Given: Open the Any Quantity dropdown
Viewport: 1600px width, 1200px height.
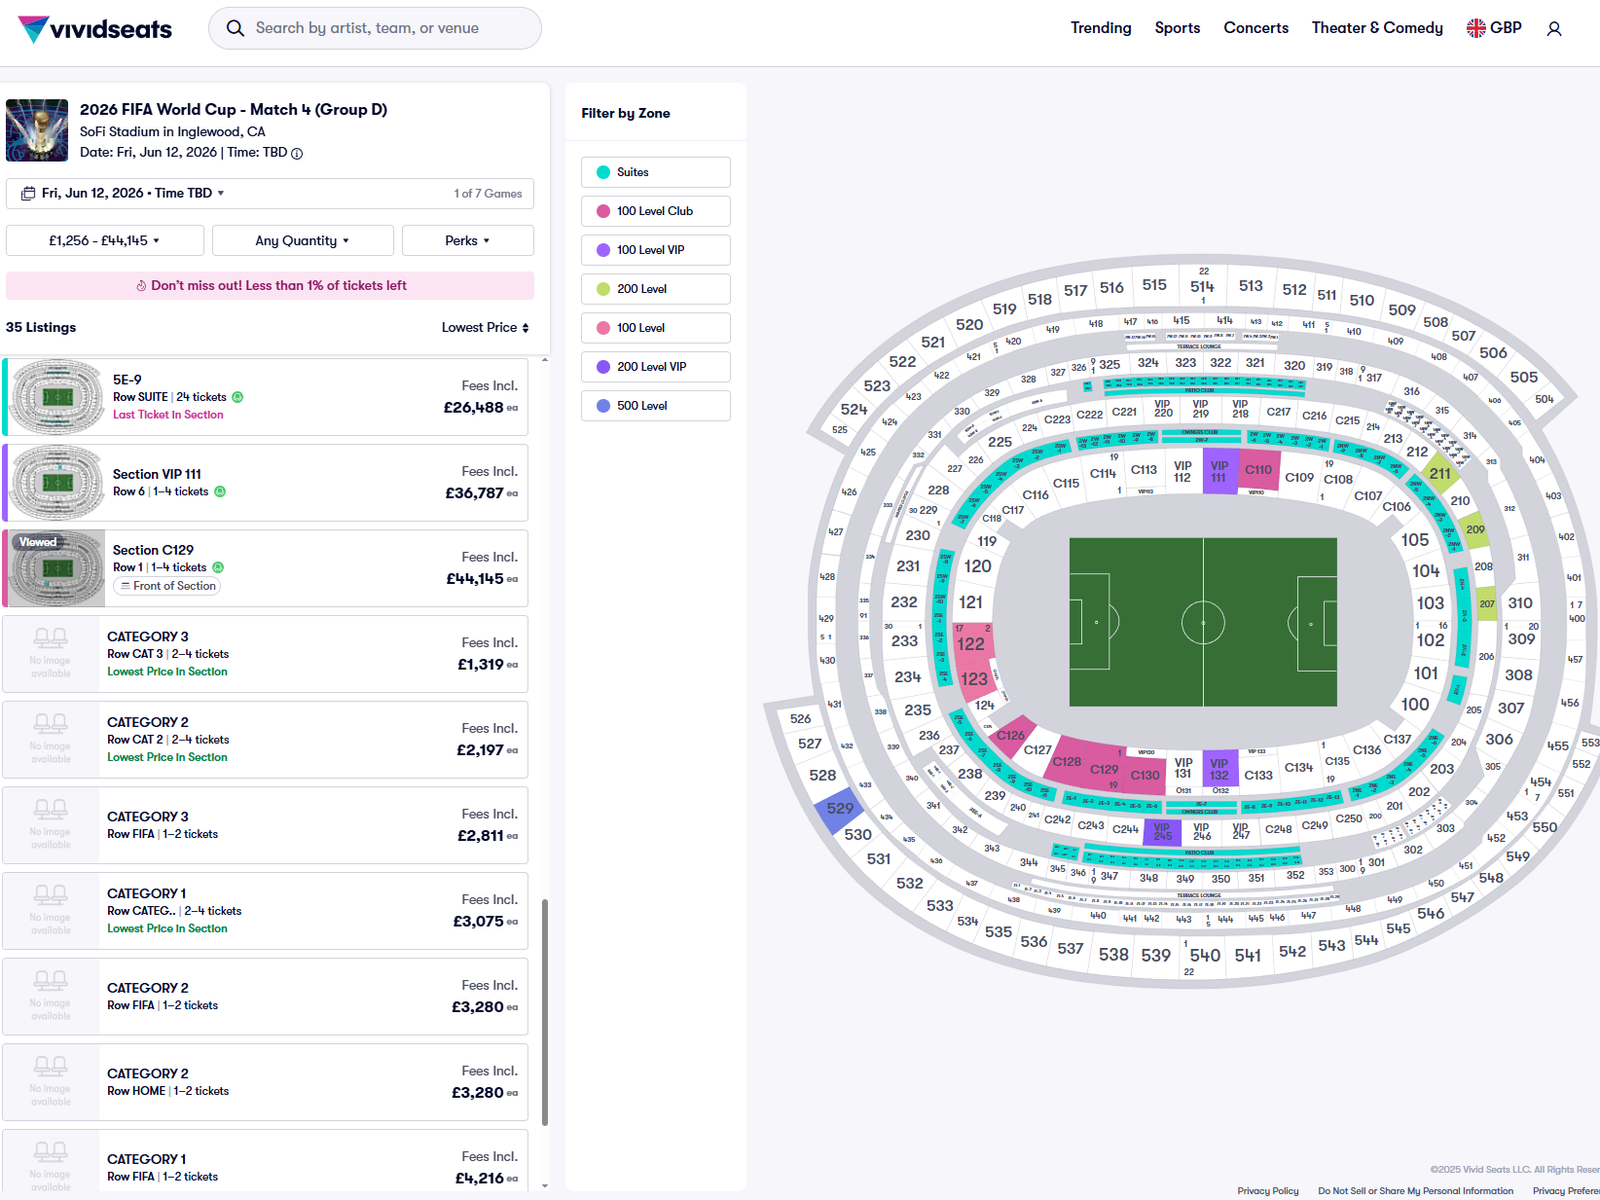Looking at the screenshot, I should [302, 240].
